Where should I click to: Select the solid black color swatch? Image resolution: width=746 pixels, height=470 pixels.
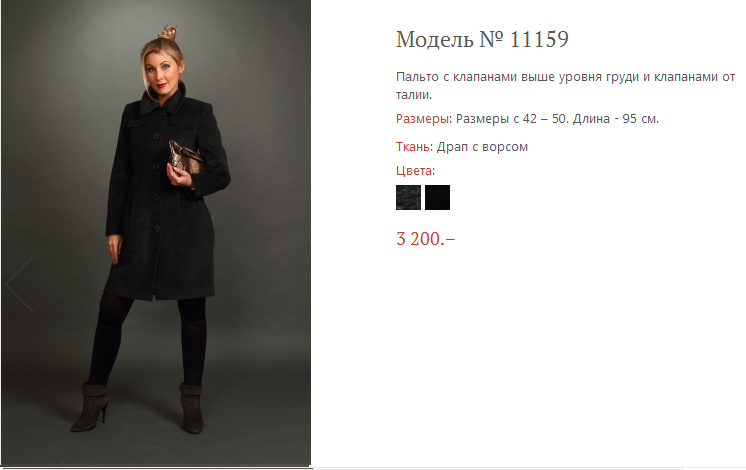tap(437, 197)
